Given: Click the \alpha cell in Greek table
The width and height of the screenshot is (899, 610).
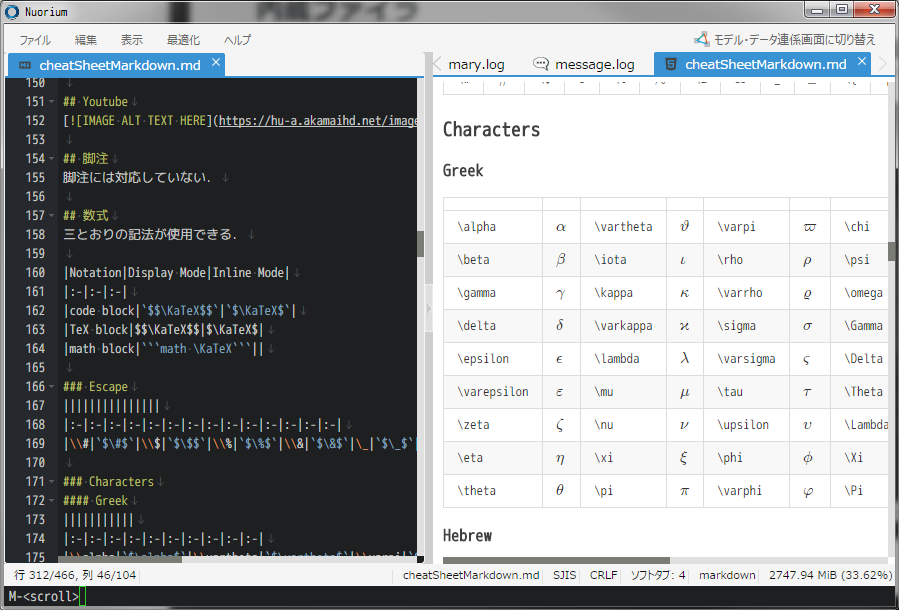Looking at the screenshot, I should (493, 227).
